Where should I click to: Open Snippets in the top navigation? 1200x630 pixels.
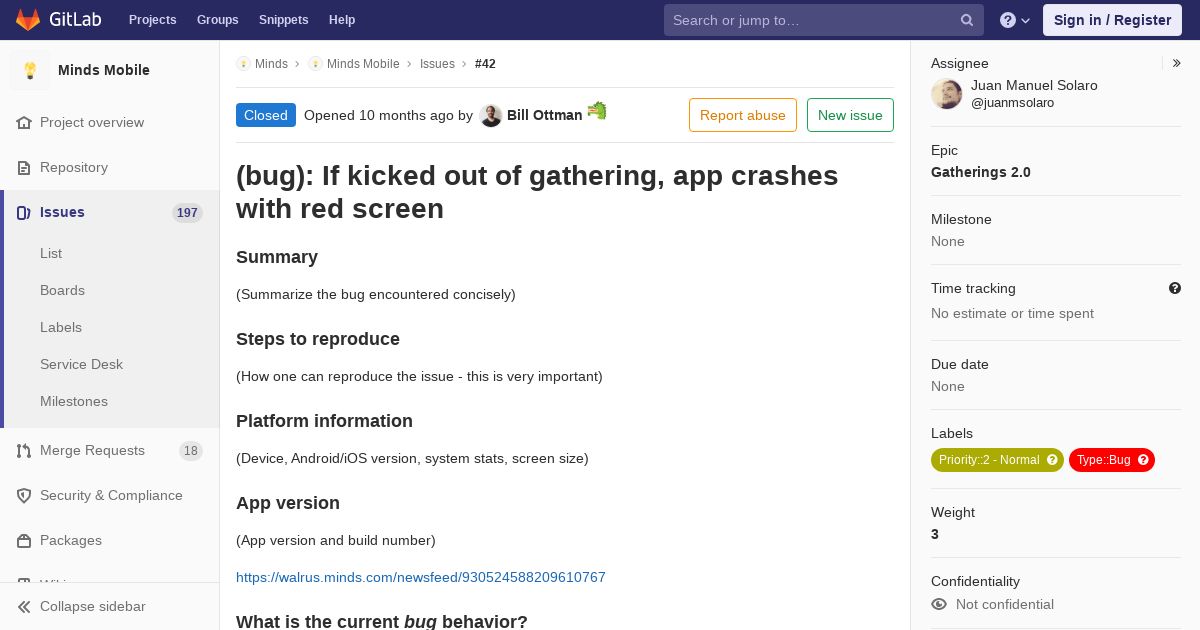pyautogui.click(x=284, y=20)
